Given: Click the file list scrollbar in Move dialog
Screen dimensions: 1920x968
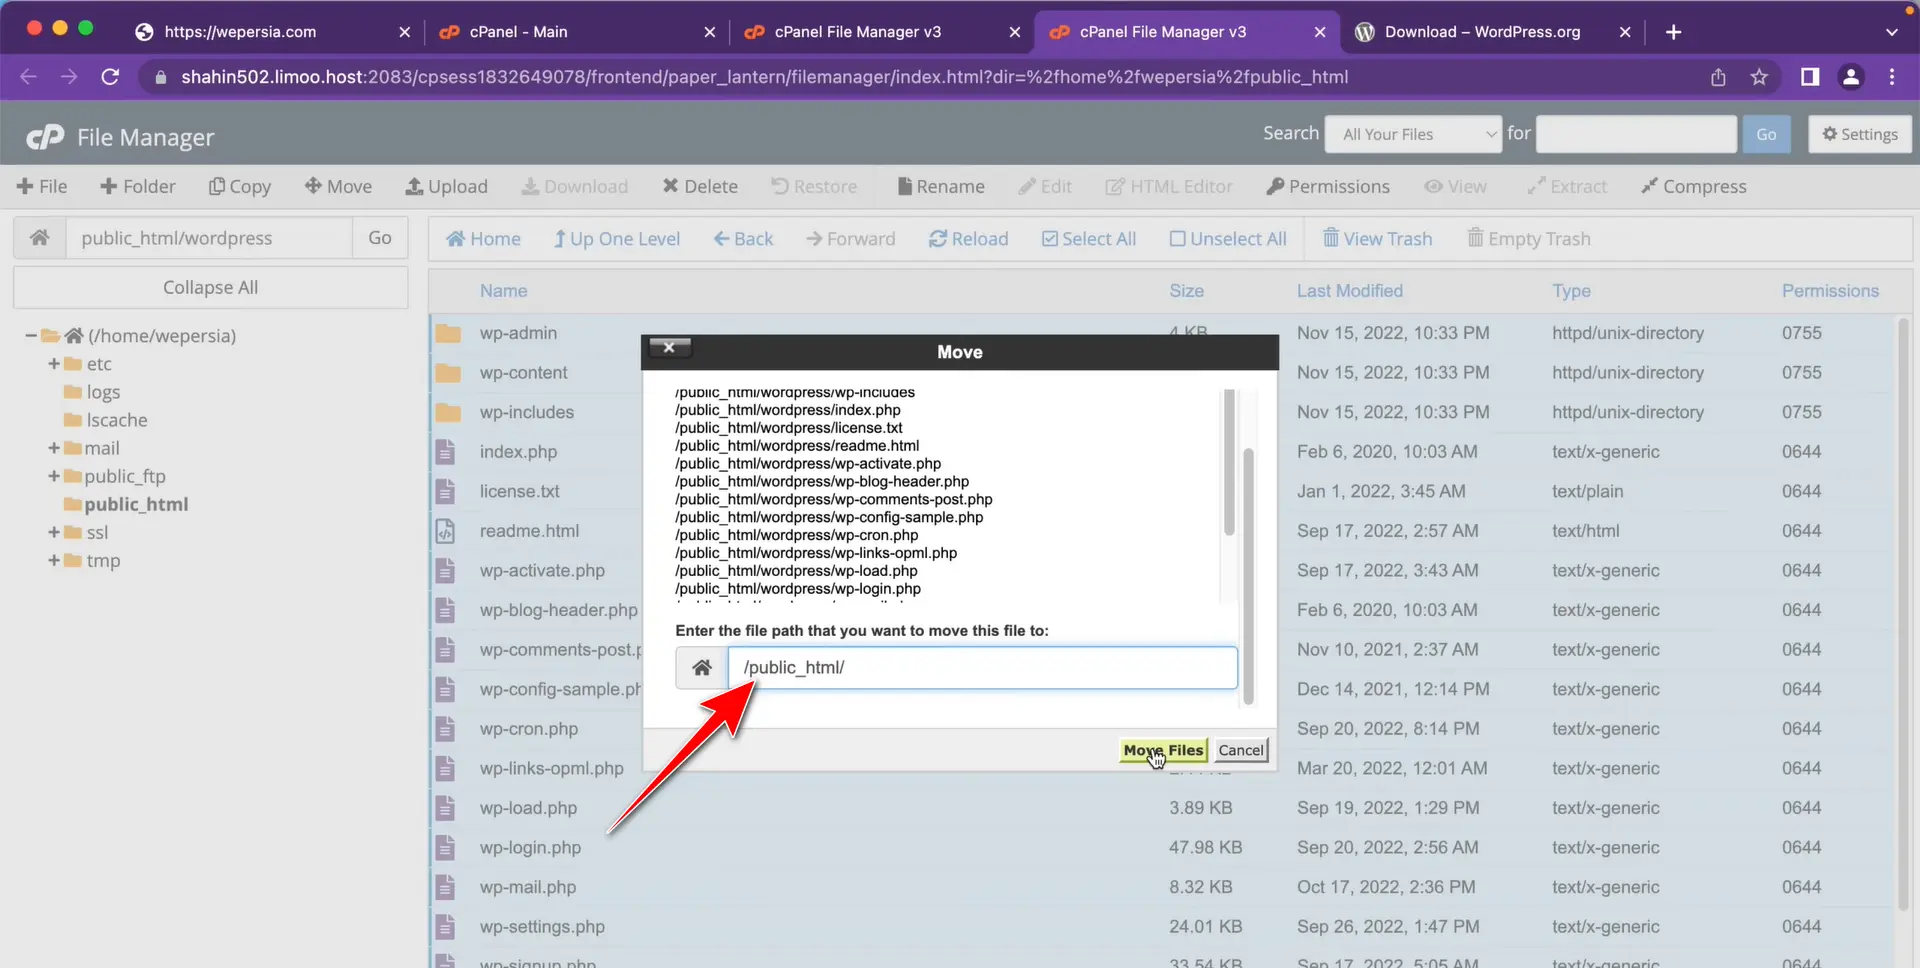Looking at the screenshot, I should pyautogui.click(x=1229, y=462).
